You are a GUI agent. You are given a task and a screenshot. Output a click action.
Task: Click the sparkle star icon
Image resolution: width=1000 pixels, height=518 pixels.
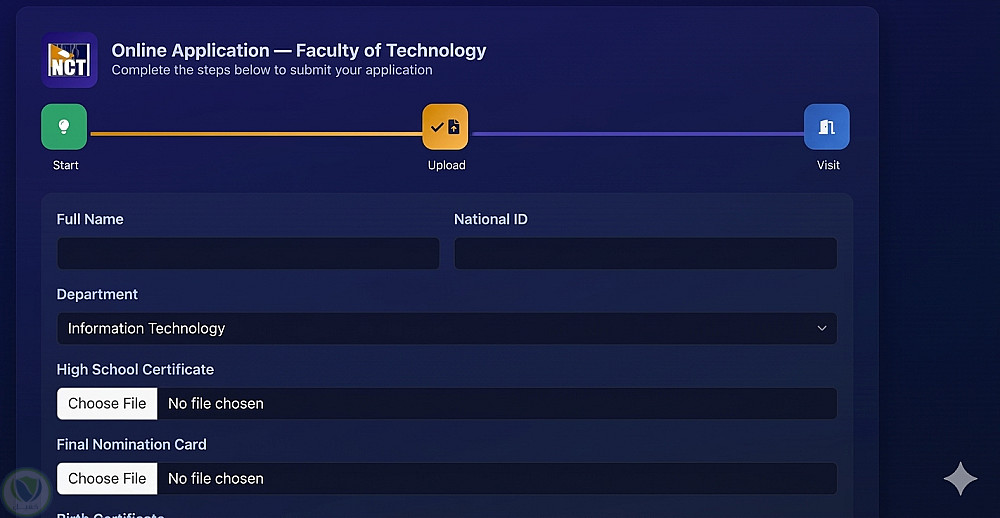point(960,479)
